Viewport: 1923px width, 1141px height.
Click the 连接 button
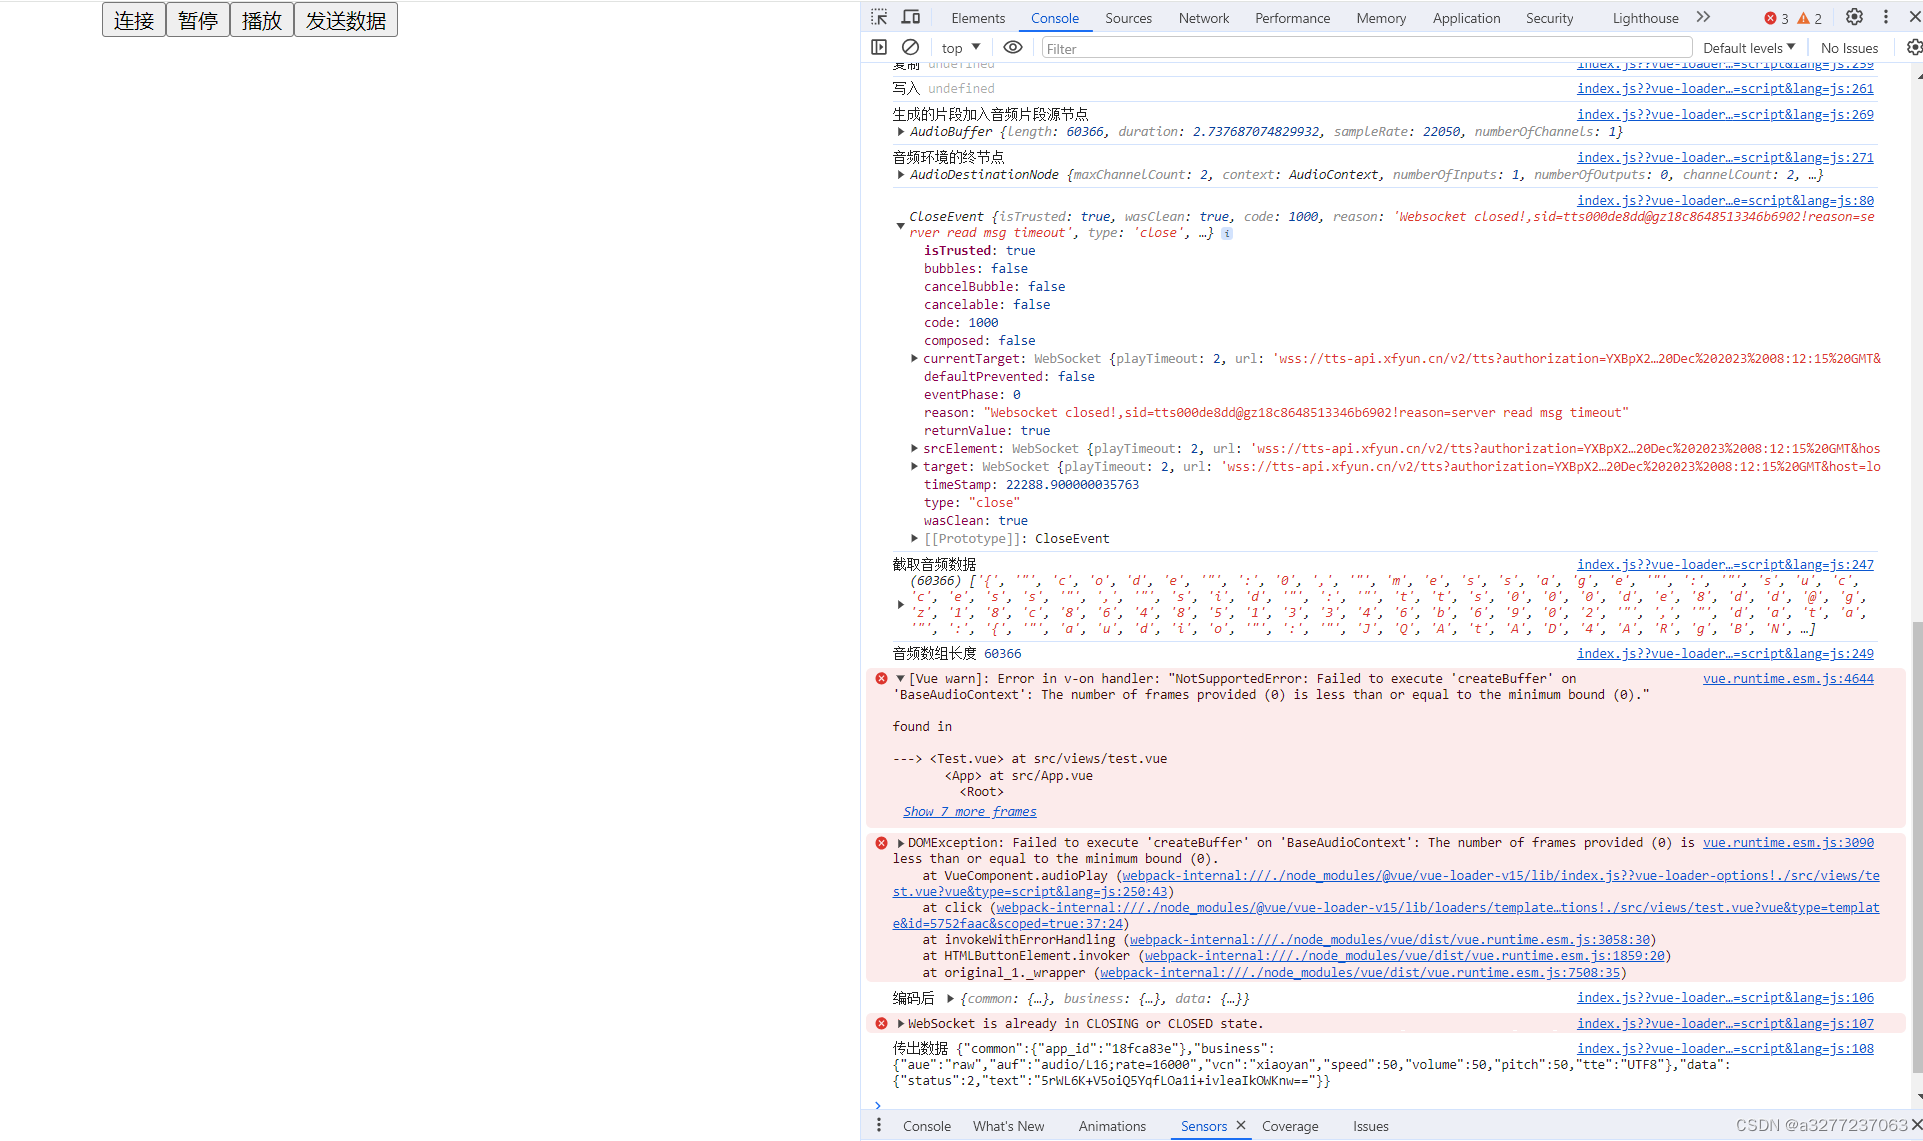point(134,20)
